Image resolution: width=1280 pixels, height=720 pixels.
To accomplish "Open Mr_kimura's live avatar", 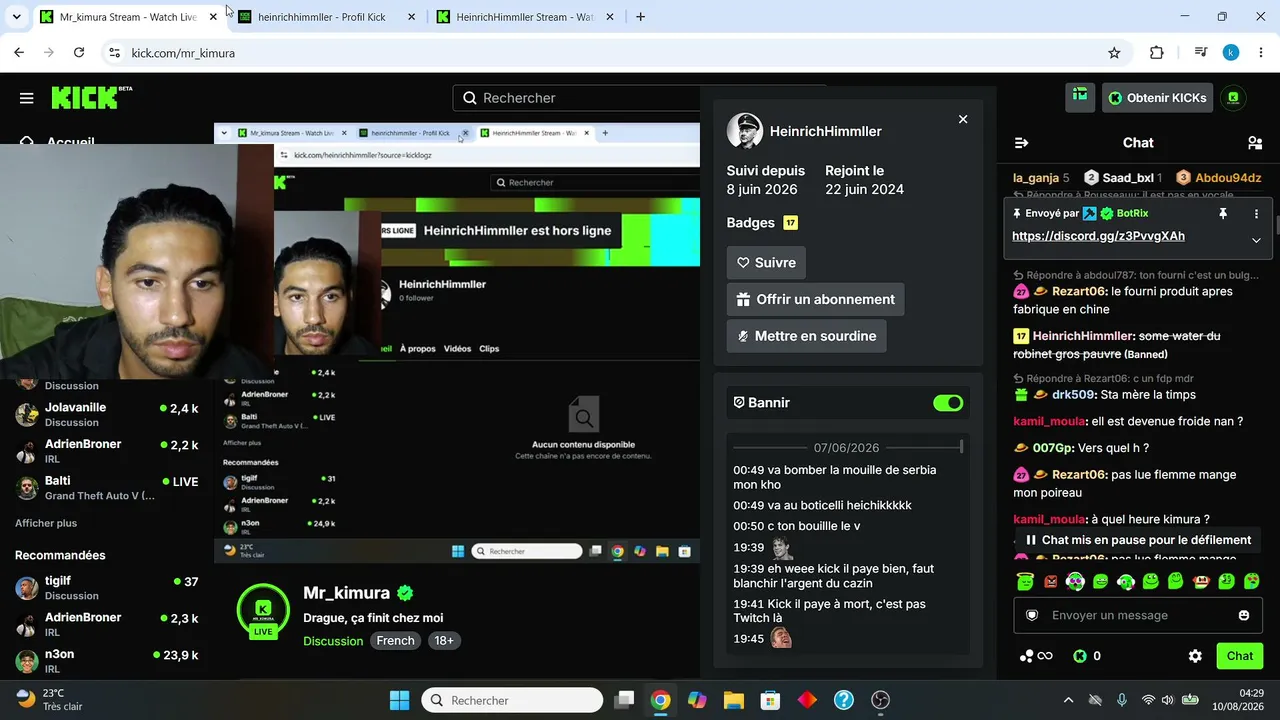I will (x=263, y=611).
